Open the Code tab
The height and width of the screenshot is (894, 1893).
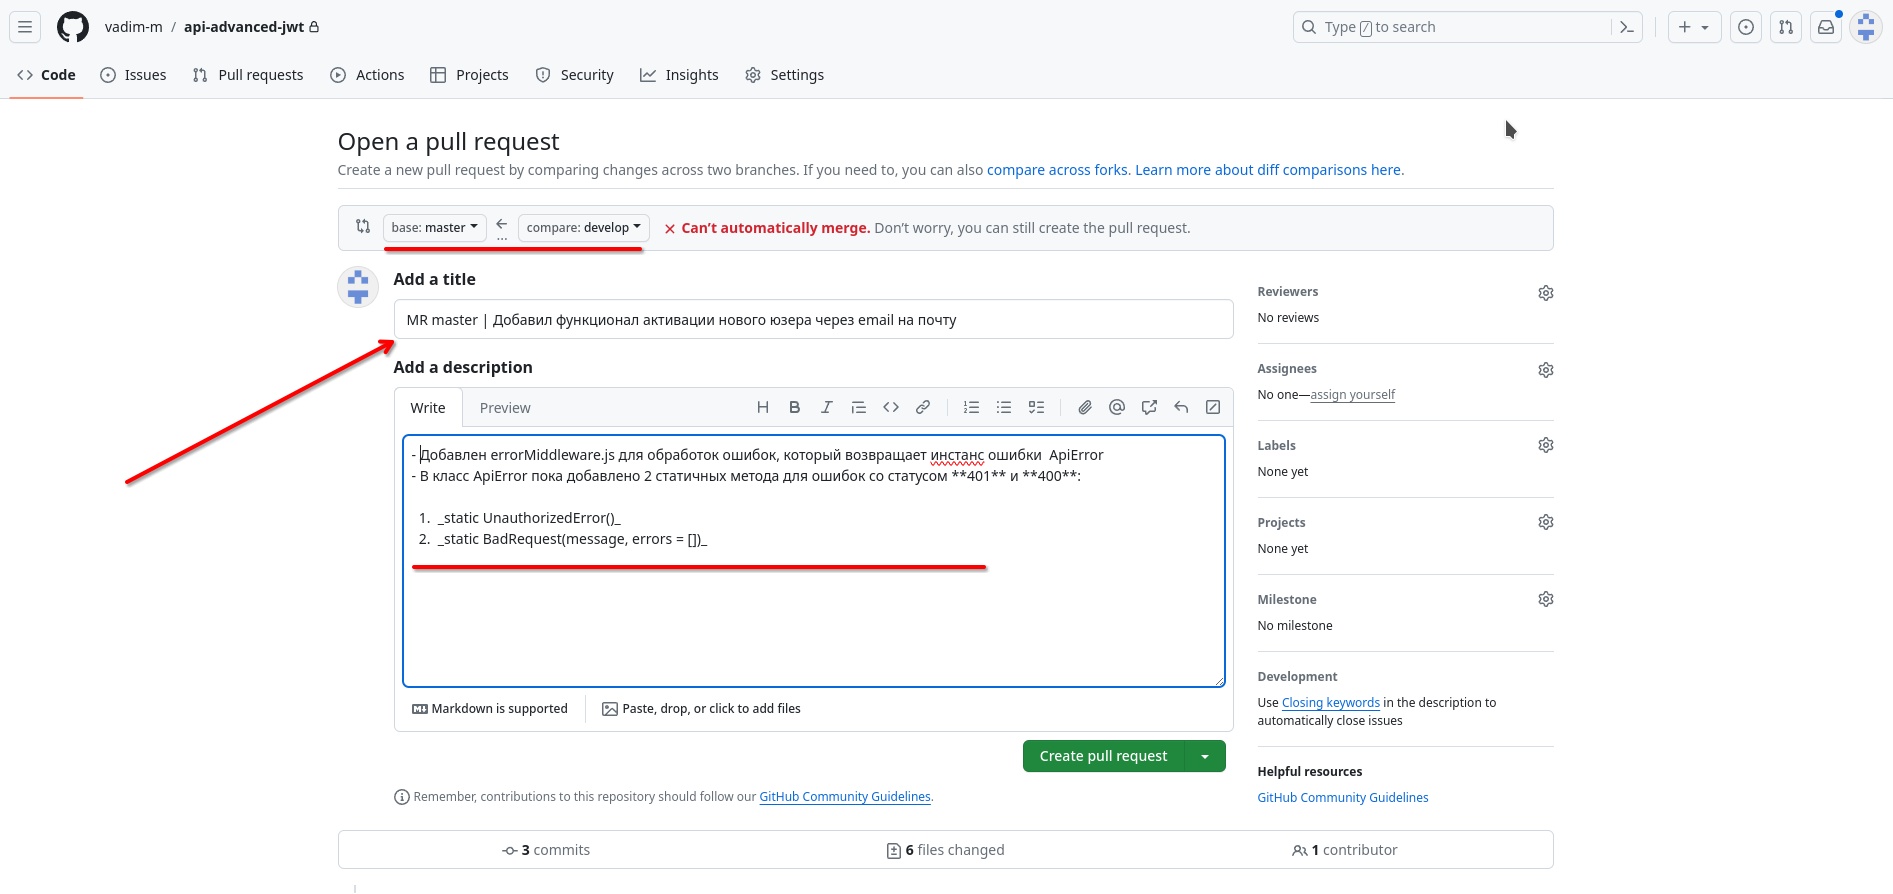47,75
